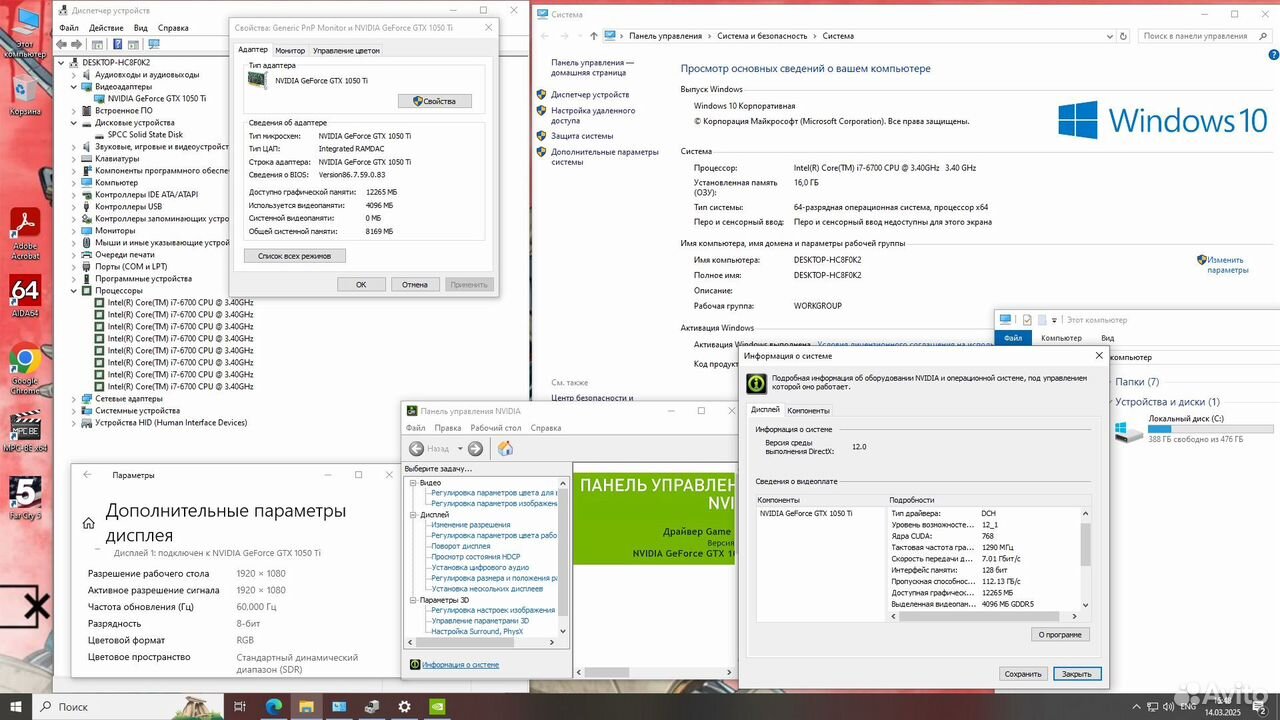Open the address bar history dropdown in System window
The image size is (1280, 720).
1110,36
